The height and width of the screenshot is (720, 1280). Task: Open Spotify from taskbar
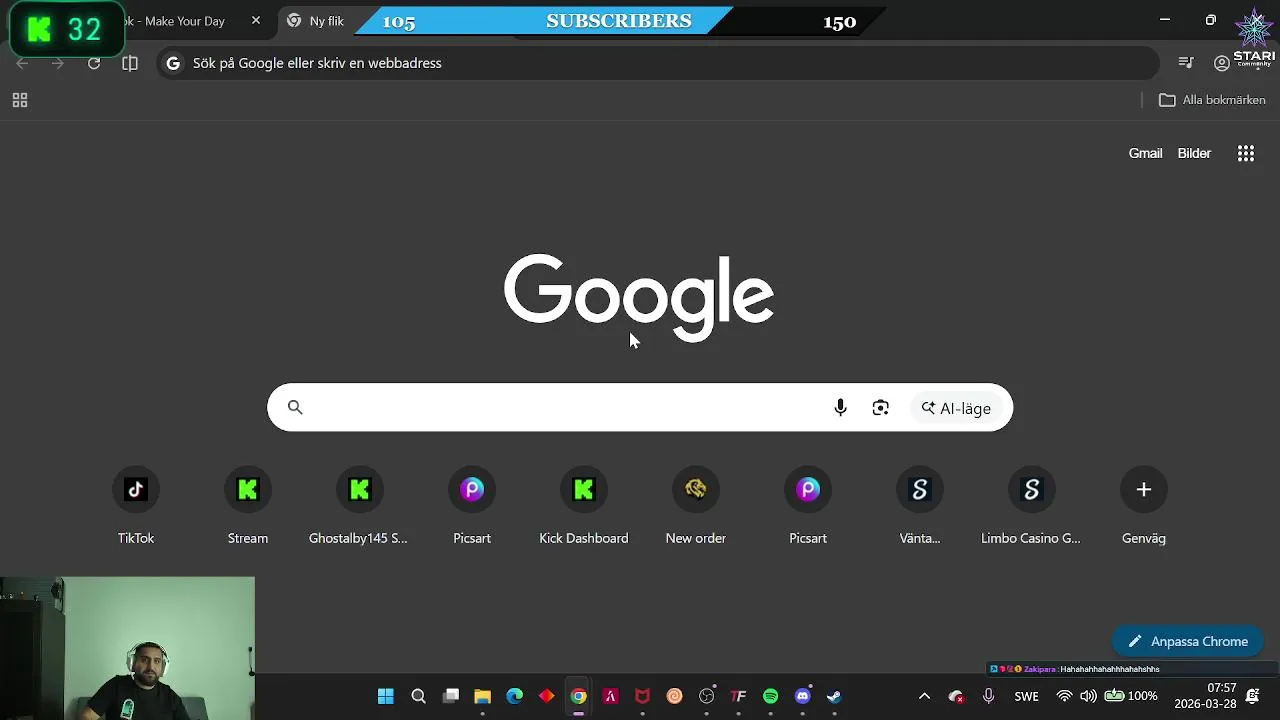(x=771, y=696)
